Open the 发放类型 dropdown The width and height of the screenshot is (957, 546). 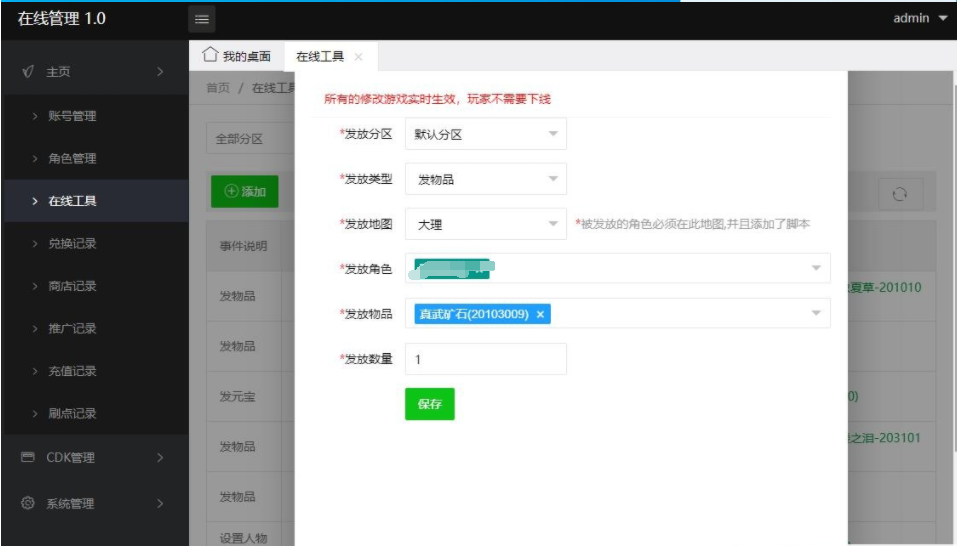pyautogui.click(x=486, y=180)
